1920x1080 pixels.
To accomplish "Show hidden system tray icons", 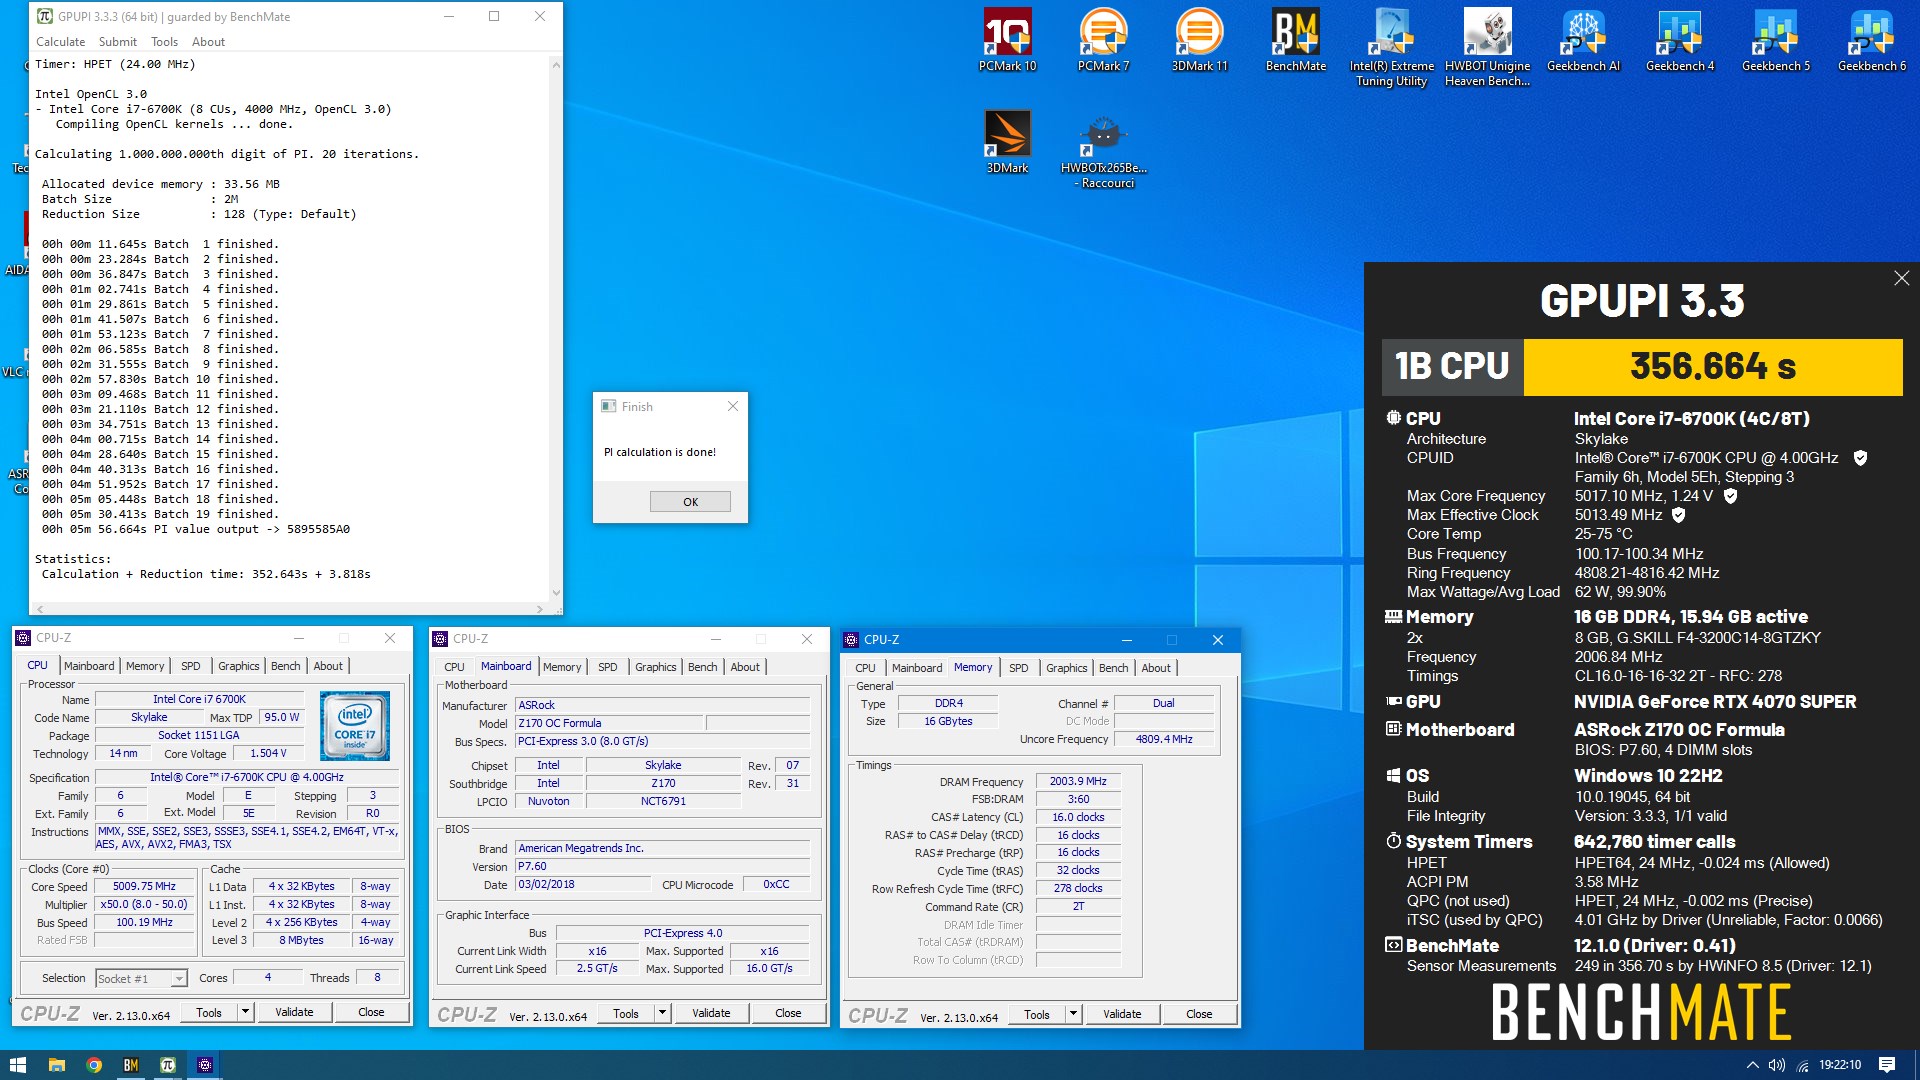I will tap(1752, 1065).
